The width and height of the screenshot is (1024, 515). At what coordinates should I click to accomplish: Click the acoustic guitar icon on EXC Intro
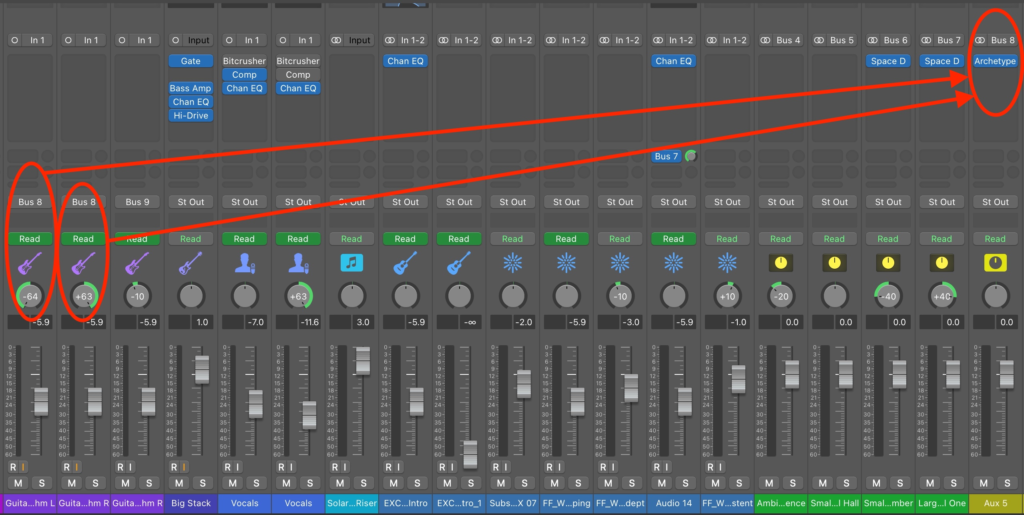pos(405,263)
